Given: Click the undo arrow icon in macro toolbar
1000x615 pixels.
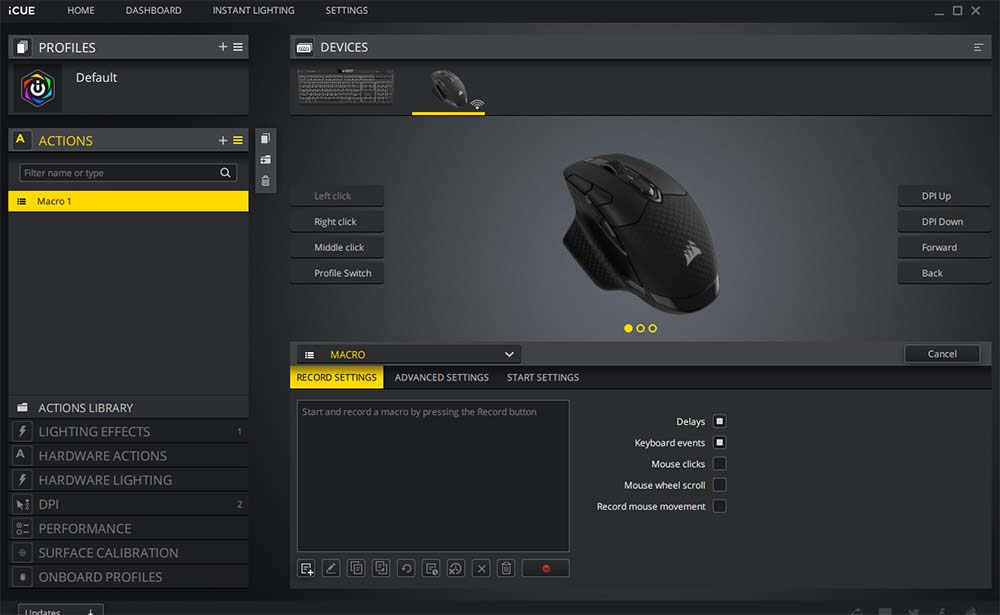Looking at the screenshot, I should point(406,568).
